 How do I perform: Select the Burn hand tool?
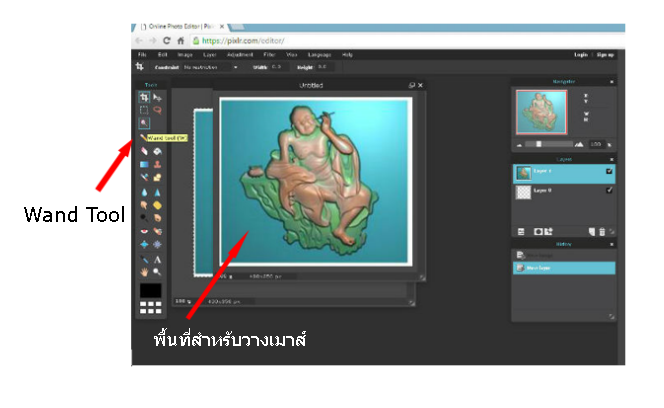tap(158, 218)
